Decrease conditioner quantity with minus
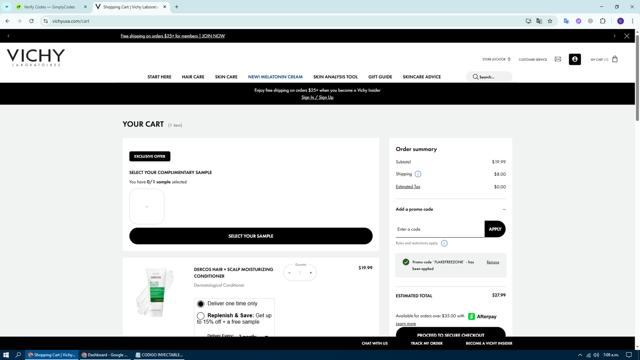 click(x=289, y=273)
